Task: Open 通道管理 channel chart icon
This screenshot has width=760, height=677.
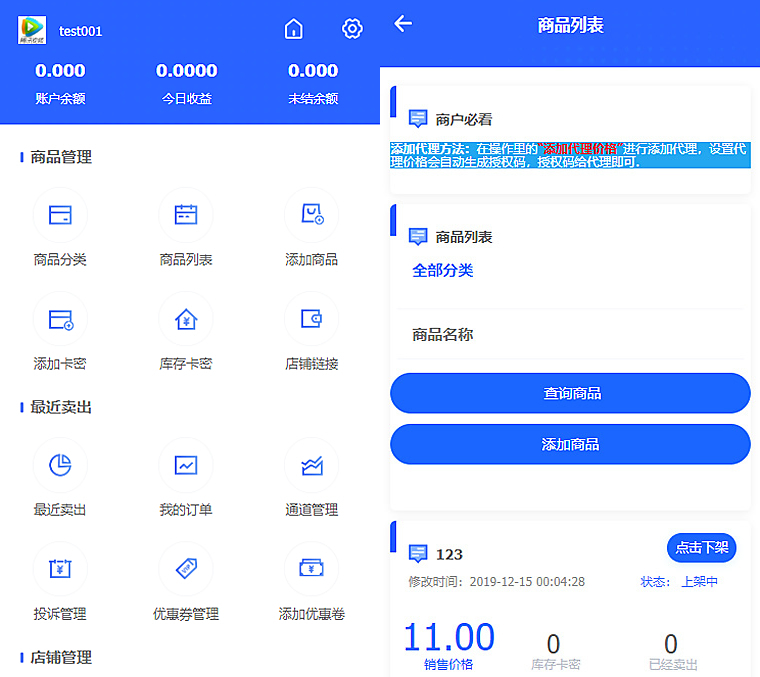Action: [312, 465]
